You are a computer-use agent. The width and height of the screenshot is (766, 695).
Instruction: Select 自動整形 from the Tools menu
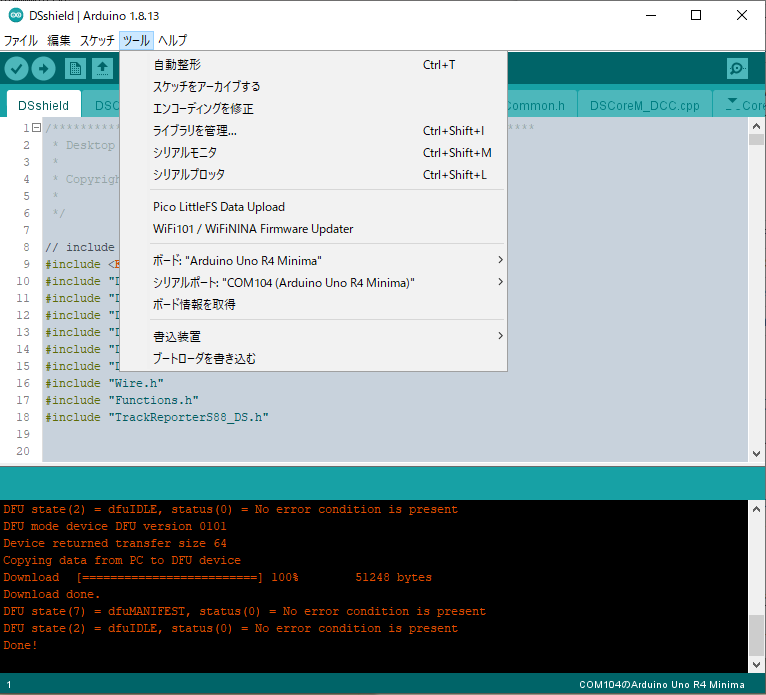(177, 65)
